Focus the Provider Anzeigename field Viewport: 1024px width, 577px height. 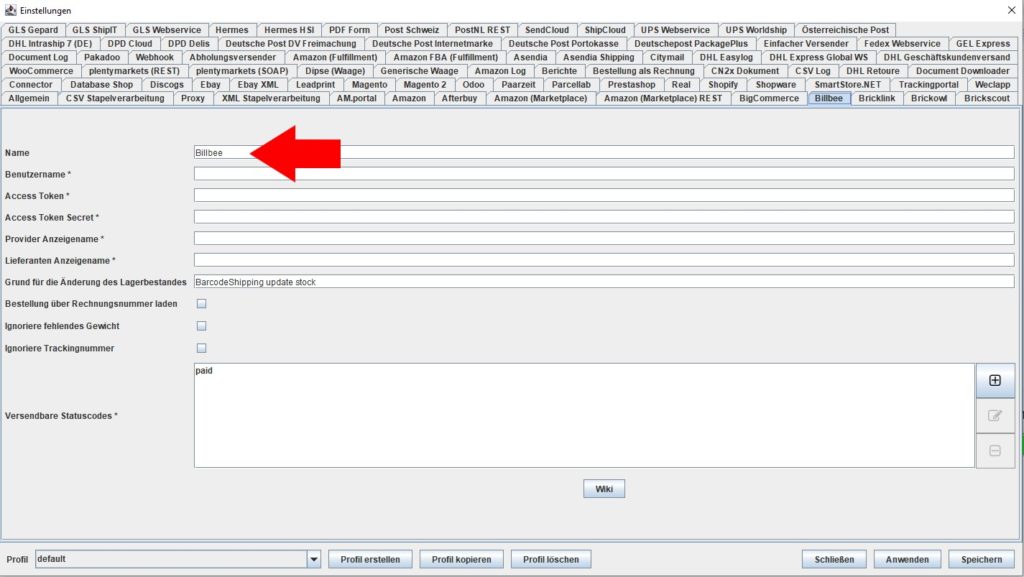(604, 239)
